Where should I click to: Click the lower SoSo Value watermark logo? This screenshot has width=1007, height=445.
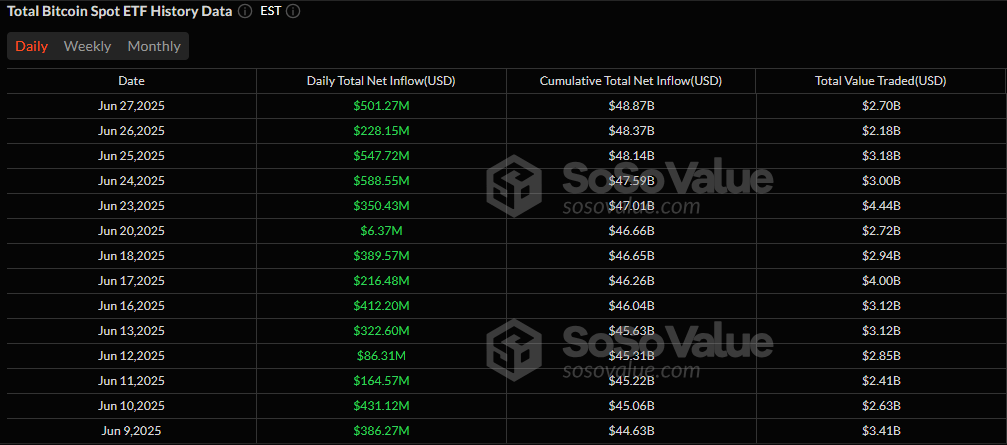pos(514,347)
